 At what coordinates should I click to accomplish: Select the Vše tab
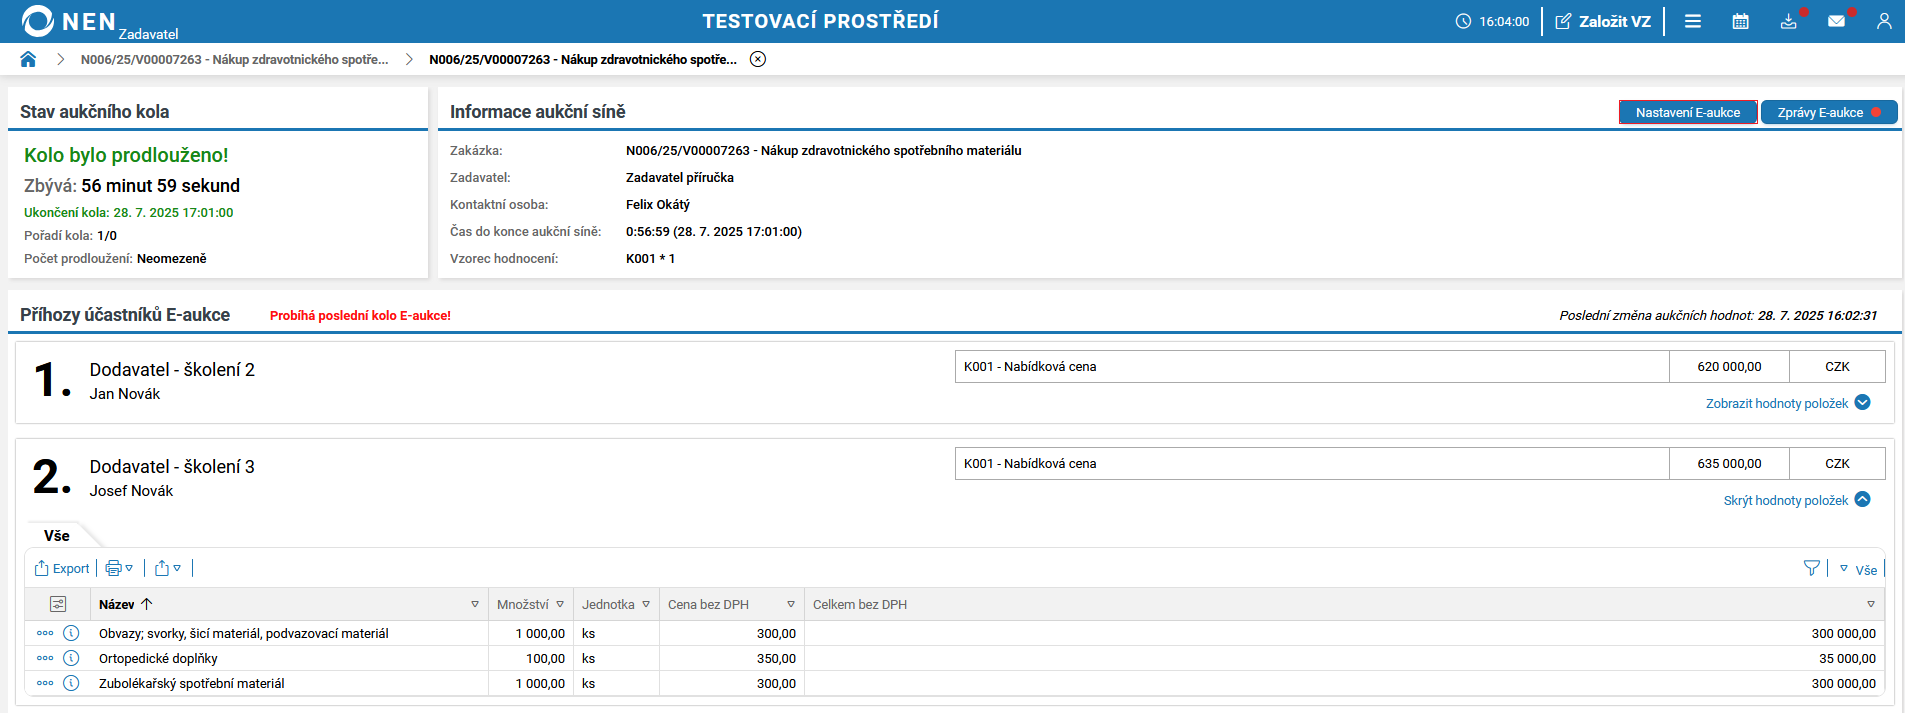[57, 536]
